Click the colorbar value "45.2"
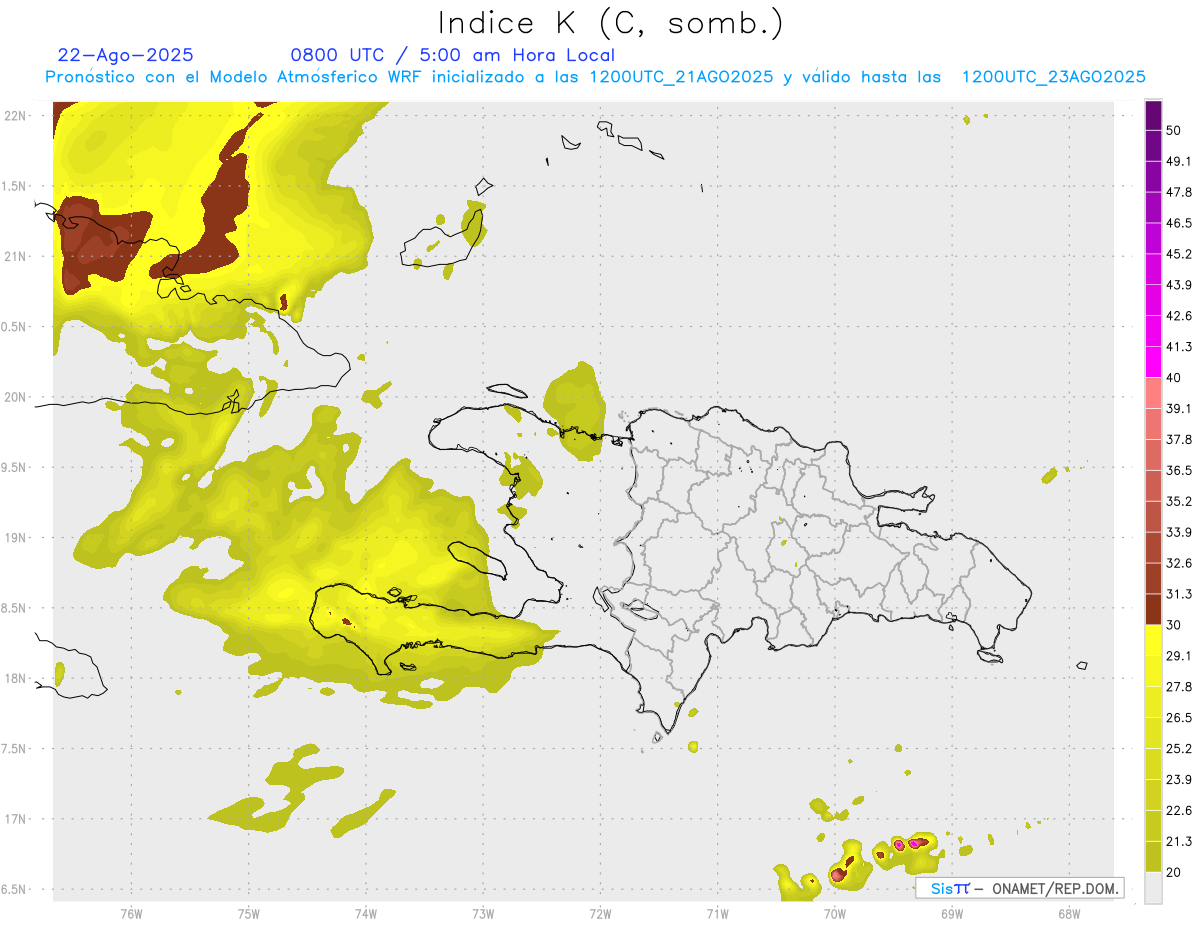Viewport: 1200px width, 927px height. coord(1179,254)
